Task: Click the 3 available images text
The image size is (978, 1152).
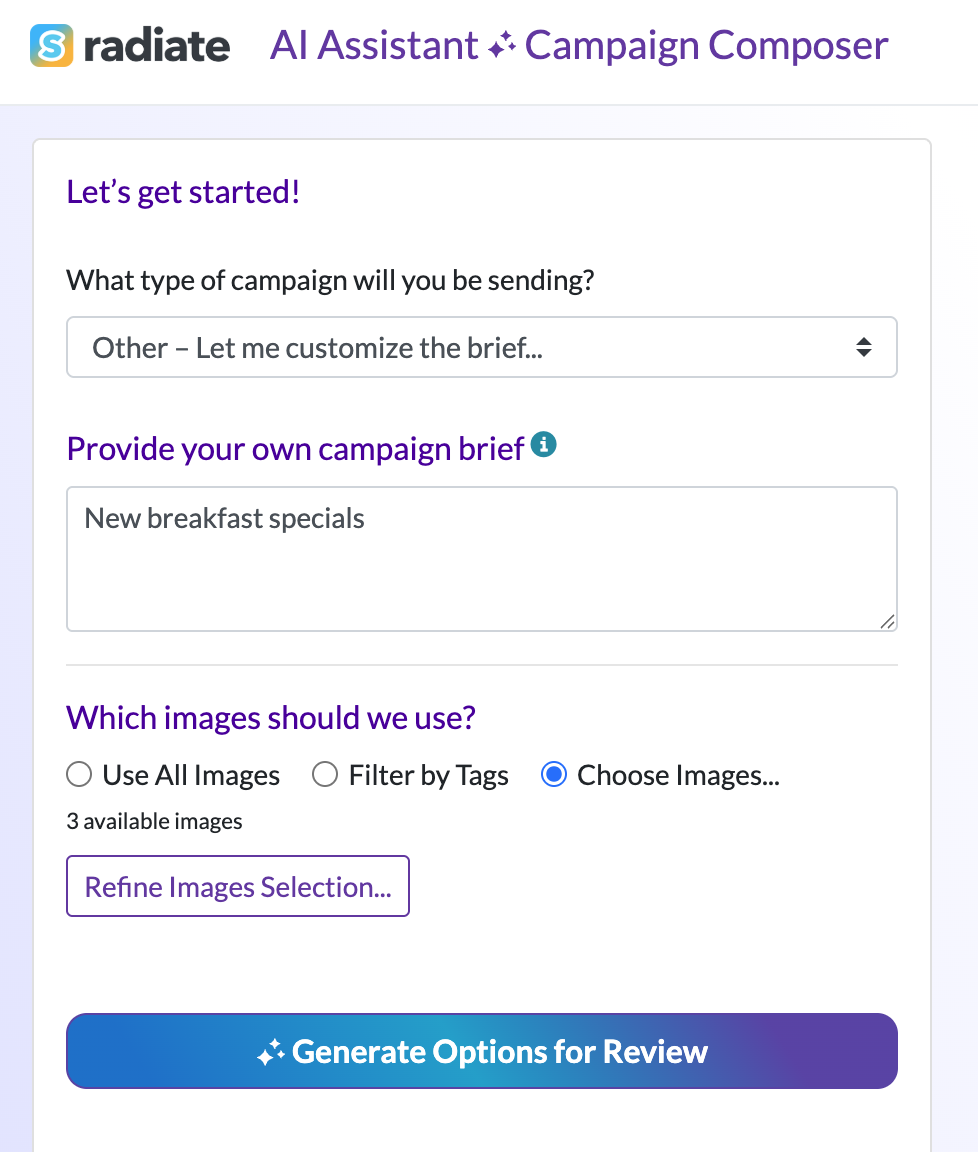Action: [x=154, y=821]
